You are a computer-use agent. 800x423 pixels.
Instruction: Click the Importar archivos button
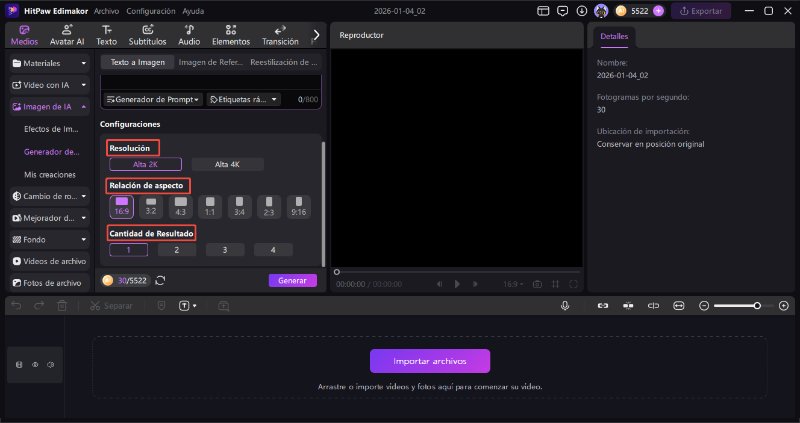pyautogui.click(x=430, y=361)
